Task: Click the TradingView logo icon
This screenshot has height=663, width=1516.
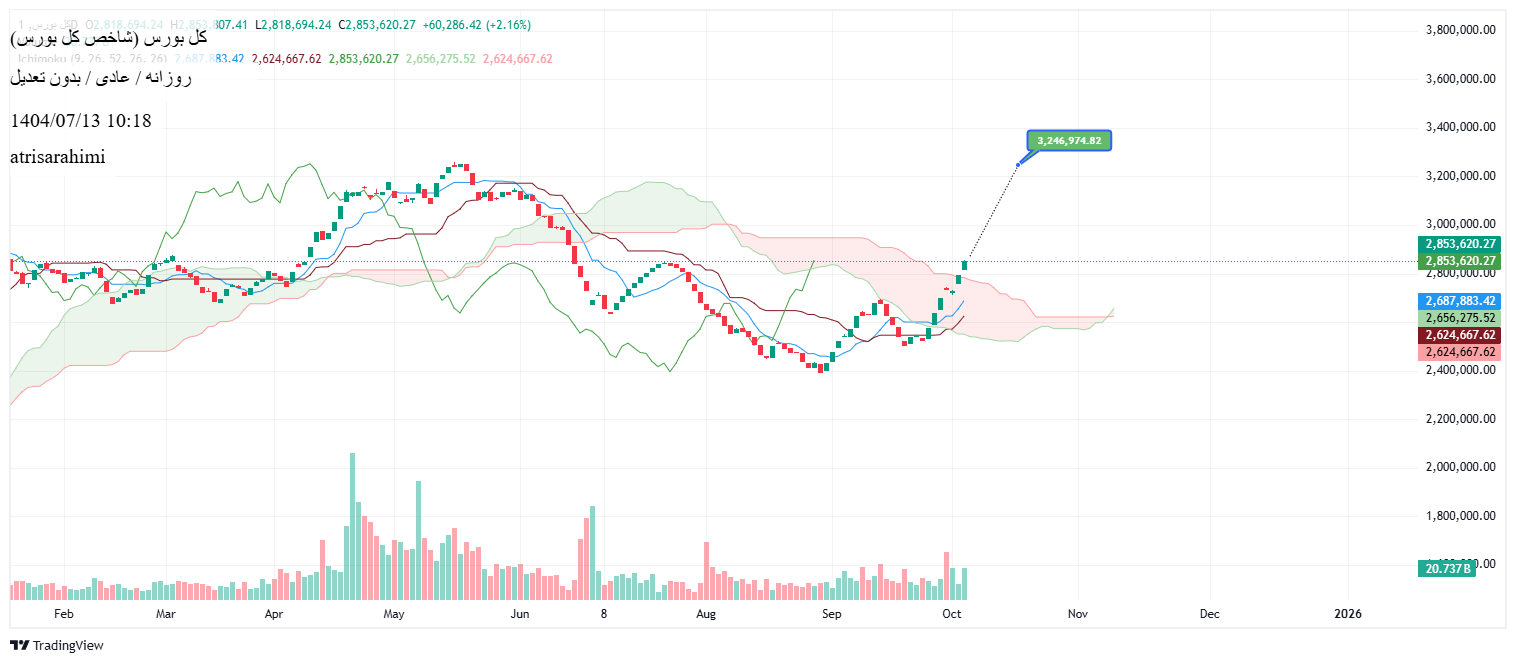Action: point(19,645)
